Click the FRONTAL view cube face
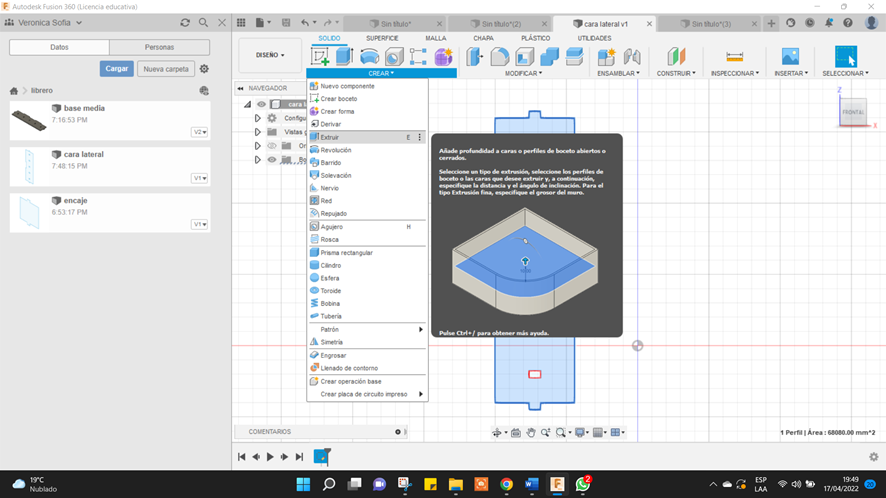The width and height of the screenshot is (886, 498). tap(853, 112)
